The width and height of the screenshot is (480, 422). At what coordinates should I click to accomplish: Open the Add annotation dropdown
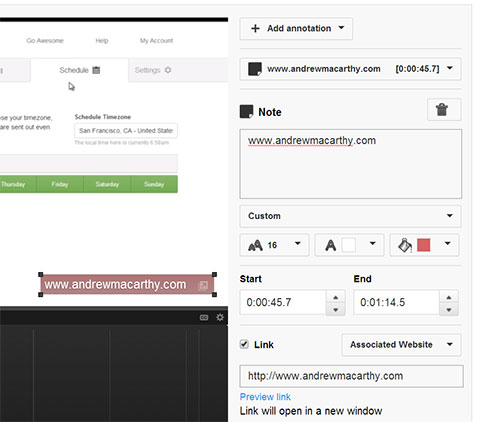296,29
